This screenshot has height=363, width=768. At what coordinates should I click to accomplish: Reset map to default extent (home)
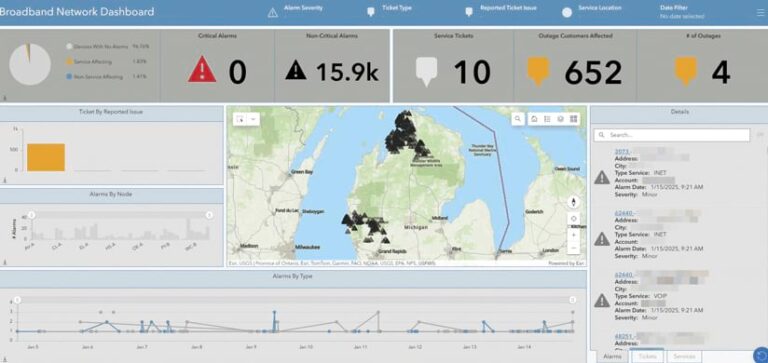point(534,119)
